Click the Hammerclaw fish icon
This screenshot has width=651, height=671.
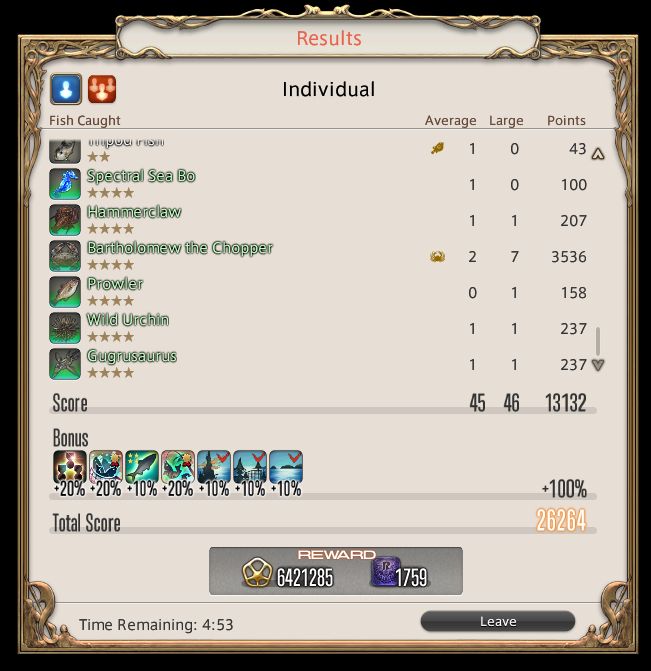click(65, 220)
